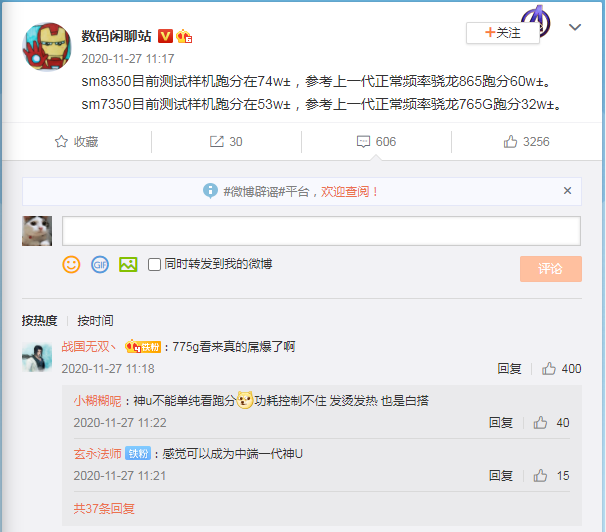Screen dimensions: 606x532
Task: Open 数码闲聊站 profile avatar
Action: pyautogui.click(x=47, y=47)
